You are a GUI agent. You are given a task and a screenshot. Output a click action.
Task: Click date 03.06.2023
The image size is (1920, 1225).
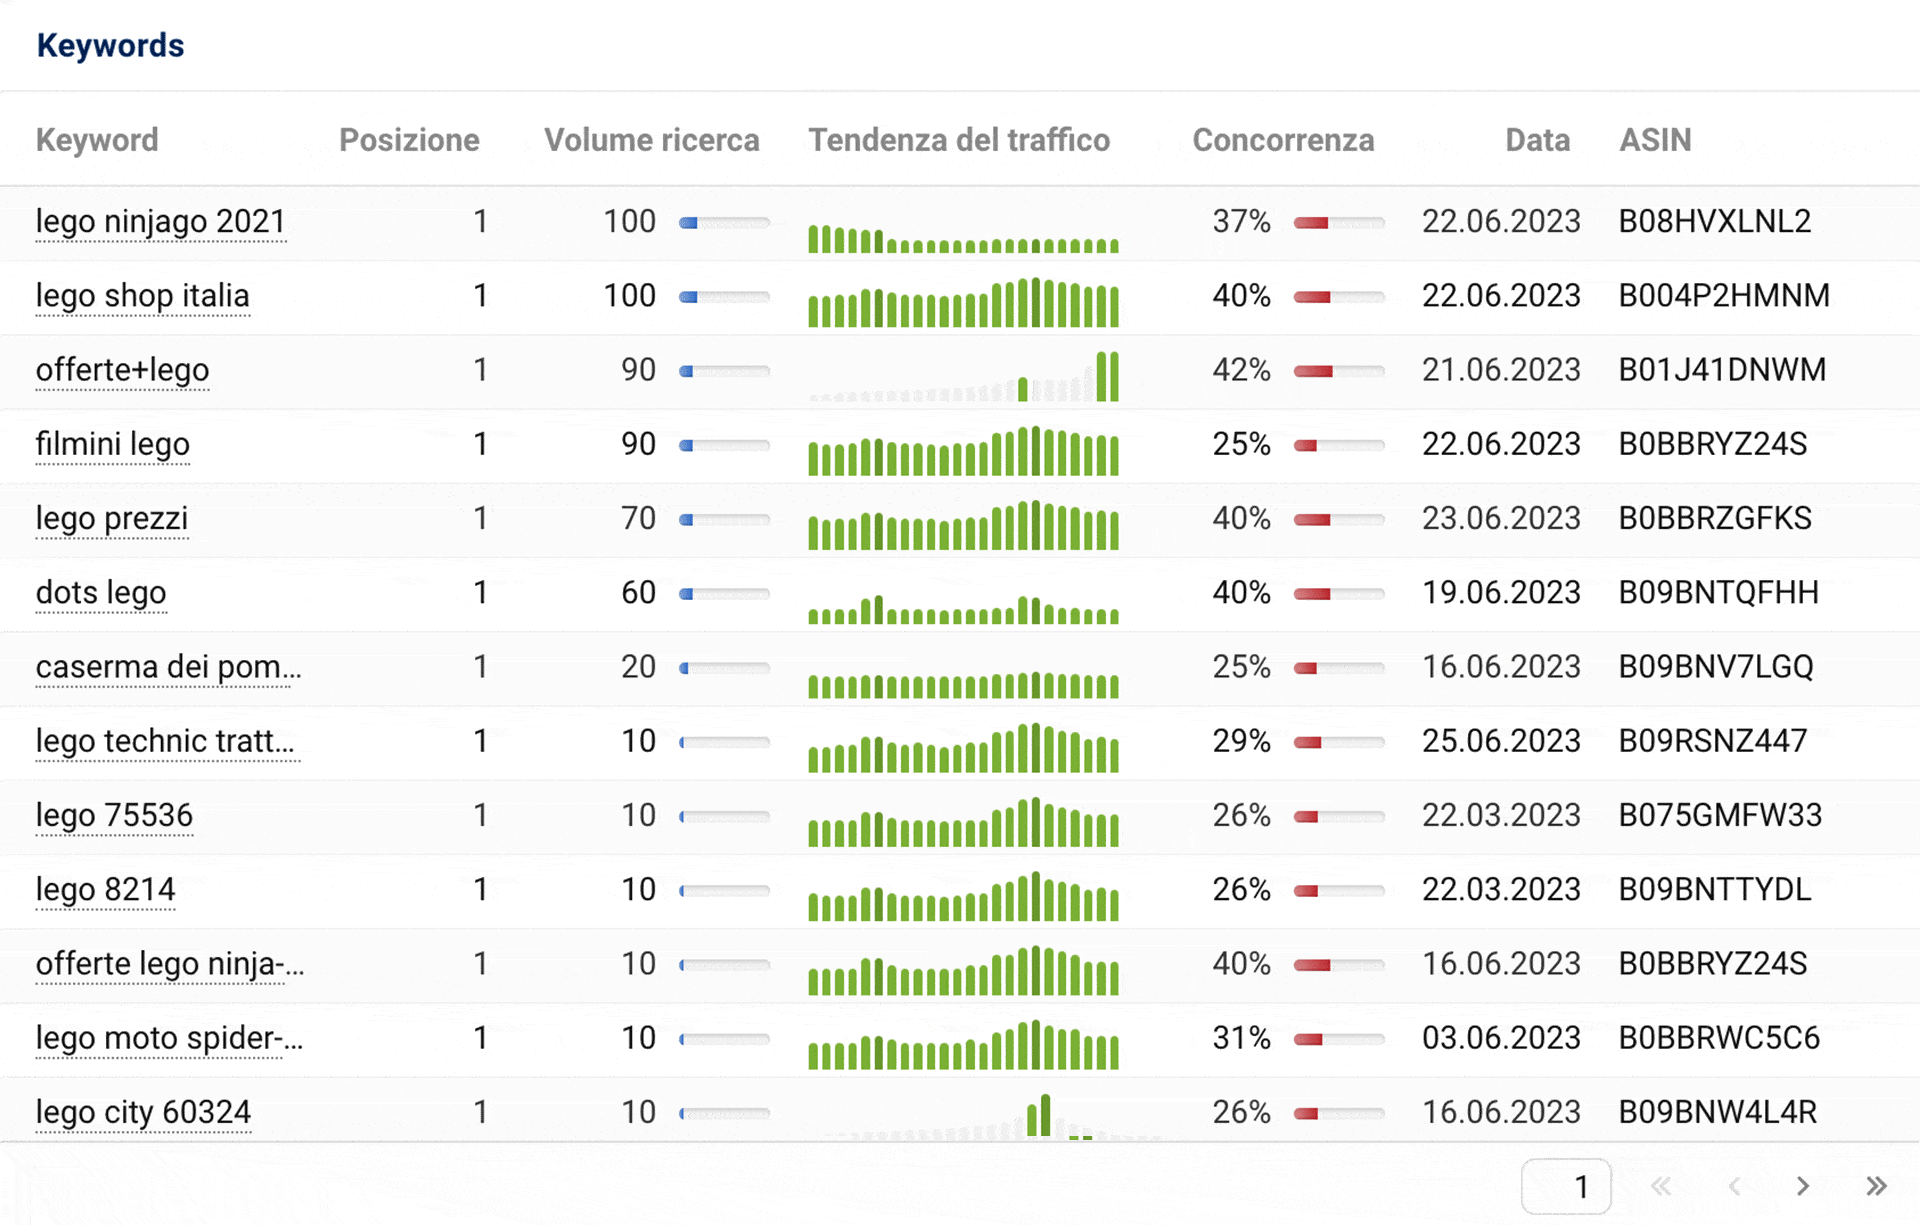click(x=1501, y=1038)
